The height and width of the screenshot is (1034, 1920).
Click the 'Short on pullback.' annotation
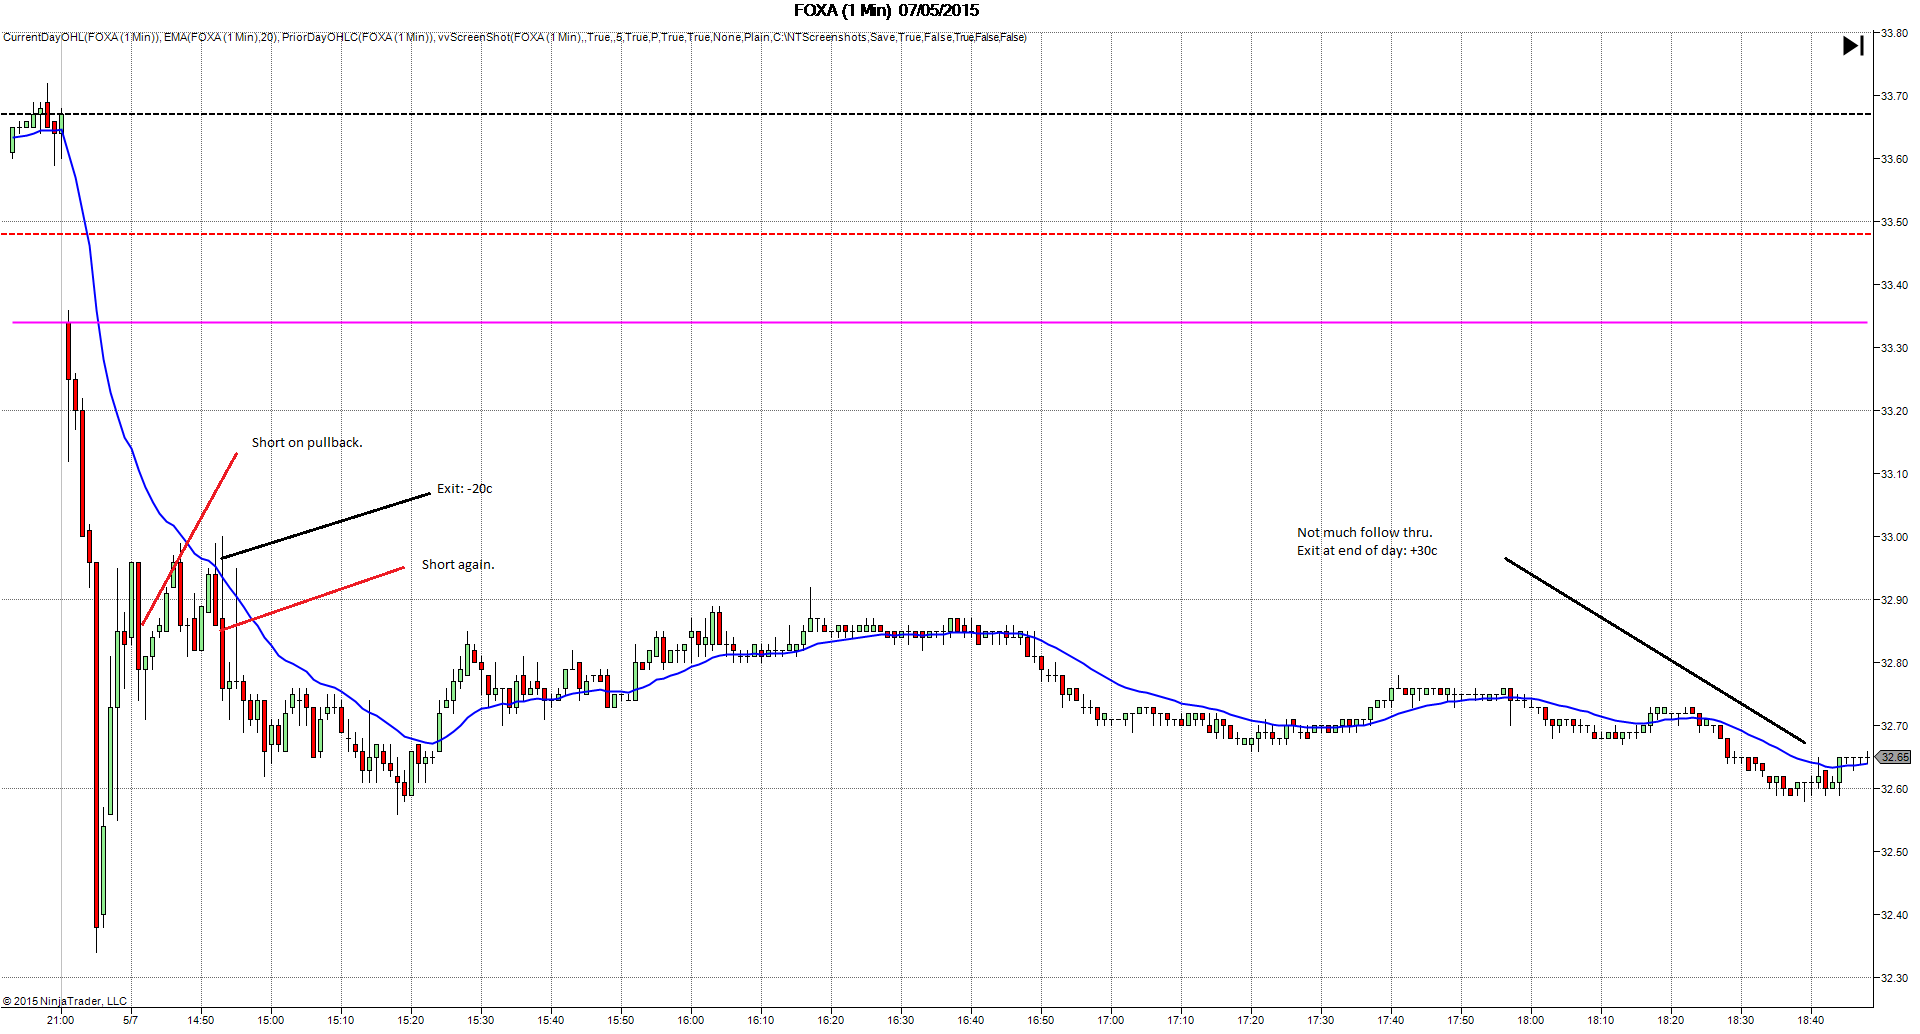[307, 442]
